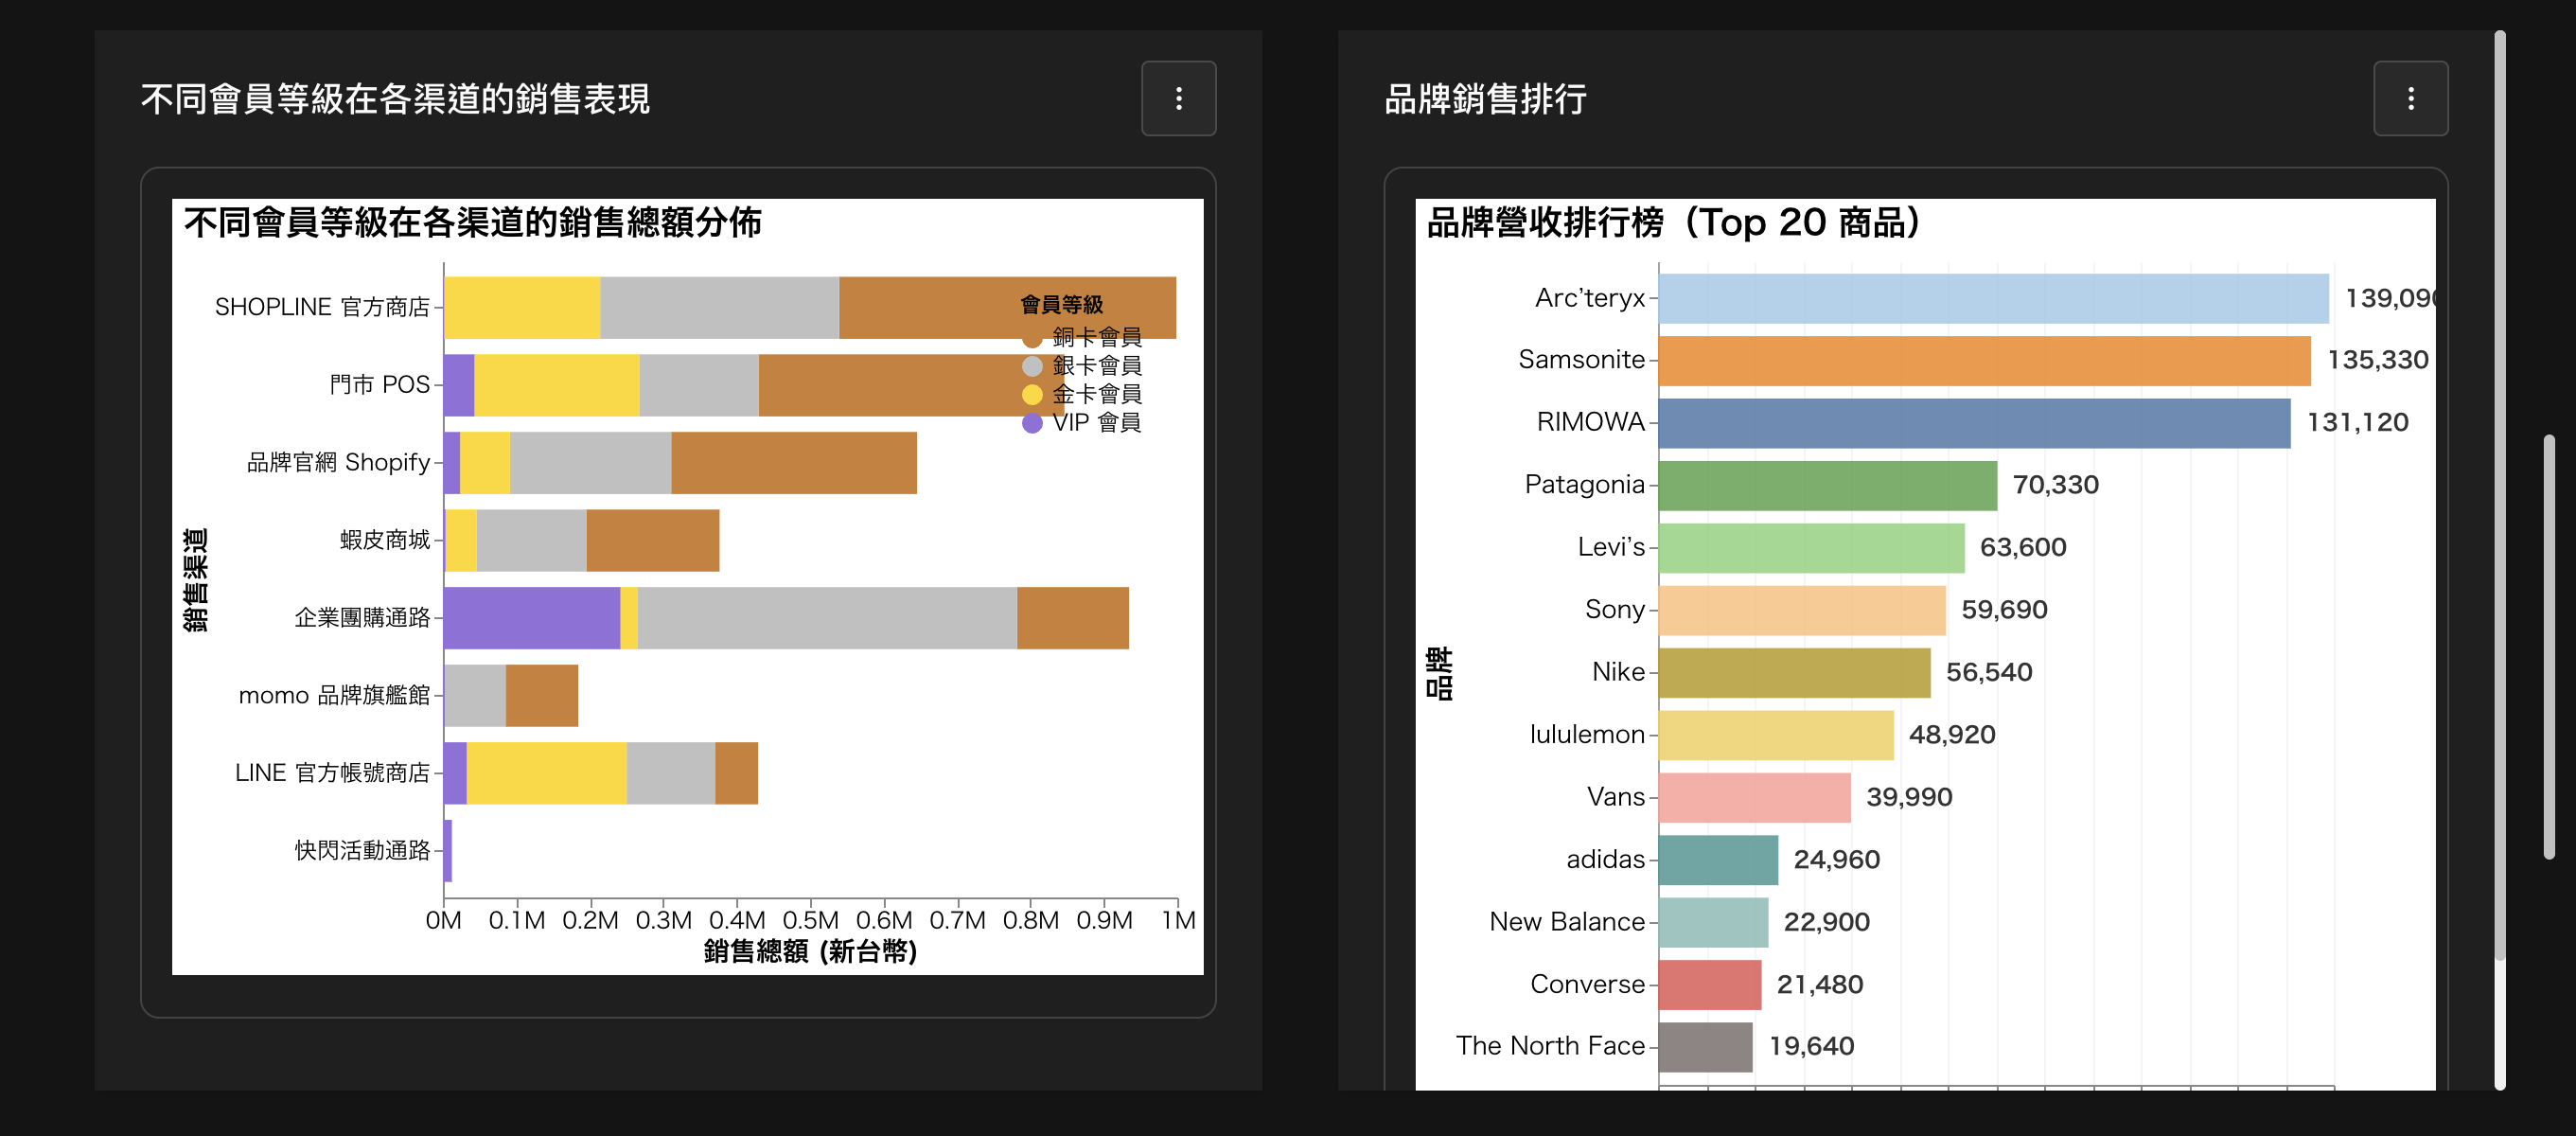2576x1136 pixels.
Task: Click the 銀卡會員 legend color dot
Action: pos(1032,366)
